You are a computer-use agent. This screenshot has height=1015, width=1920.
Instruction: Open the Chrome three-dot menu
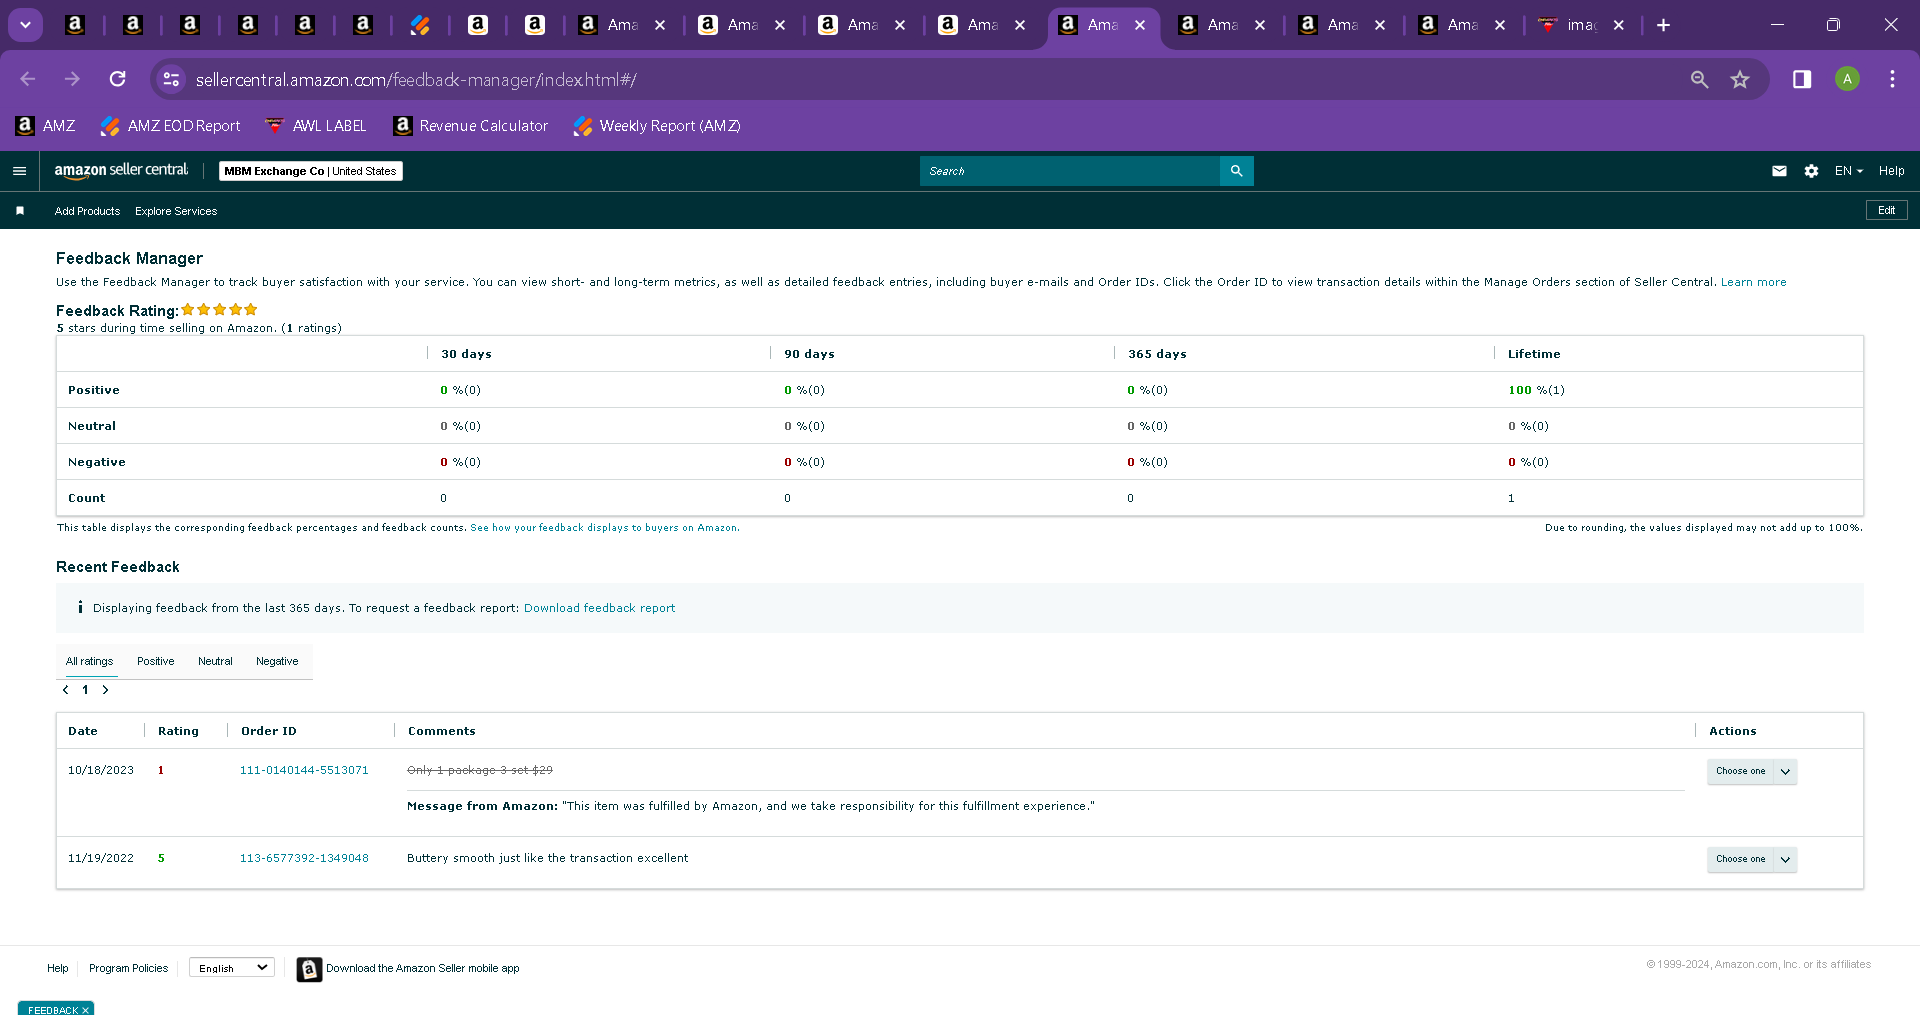coord(1892,79)
